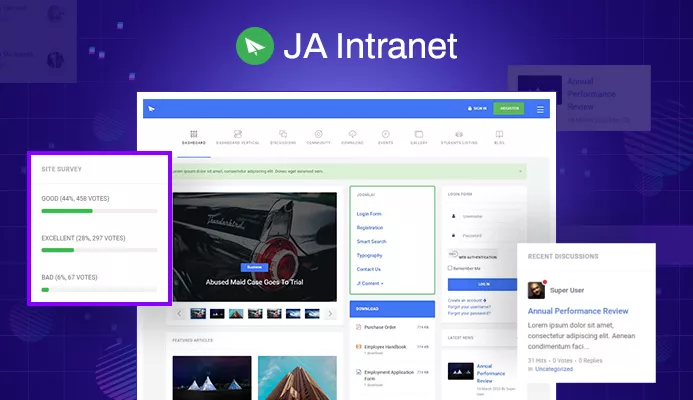Open Annual Performance Review discussion title

click(578, 311)
